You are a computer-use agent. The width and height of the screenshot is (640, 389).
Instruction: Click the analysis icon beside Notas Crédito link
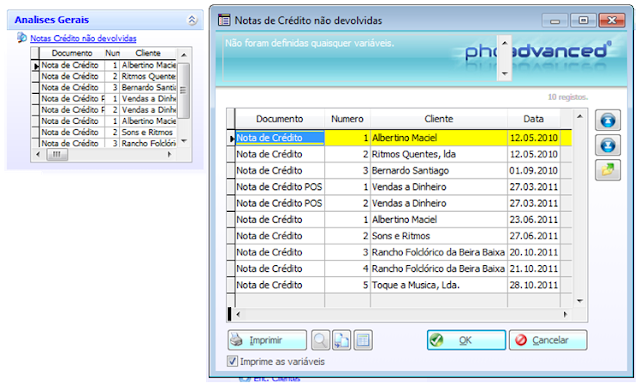(x=22, y=38)
